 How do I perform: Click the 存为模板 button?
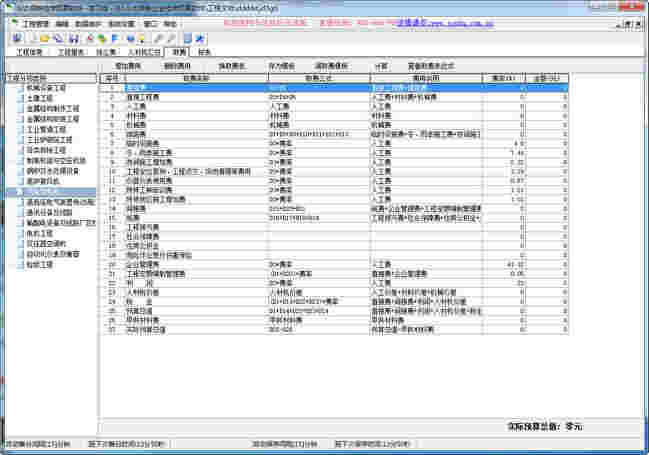point(281,66)
